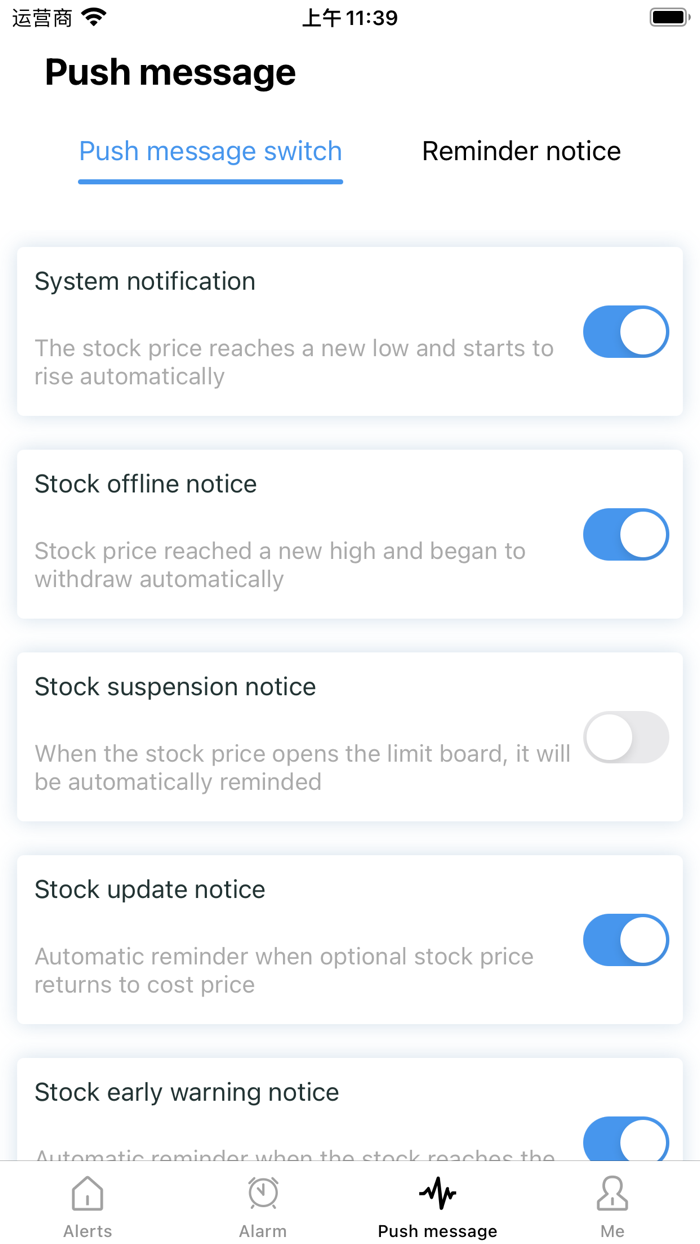Switch to the Reminder notice tab
Screen dimensions: 700x1244
521,151
